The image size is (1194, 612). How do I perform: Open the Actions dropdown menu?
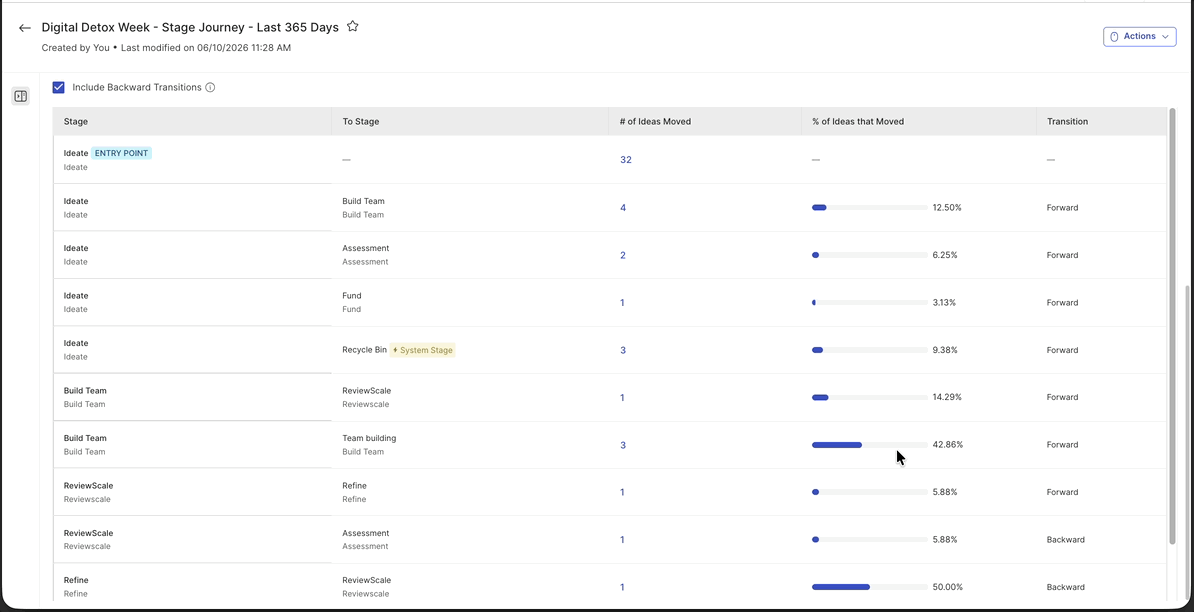point(1139,37)
